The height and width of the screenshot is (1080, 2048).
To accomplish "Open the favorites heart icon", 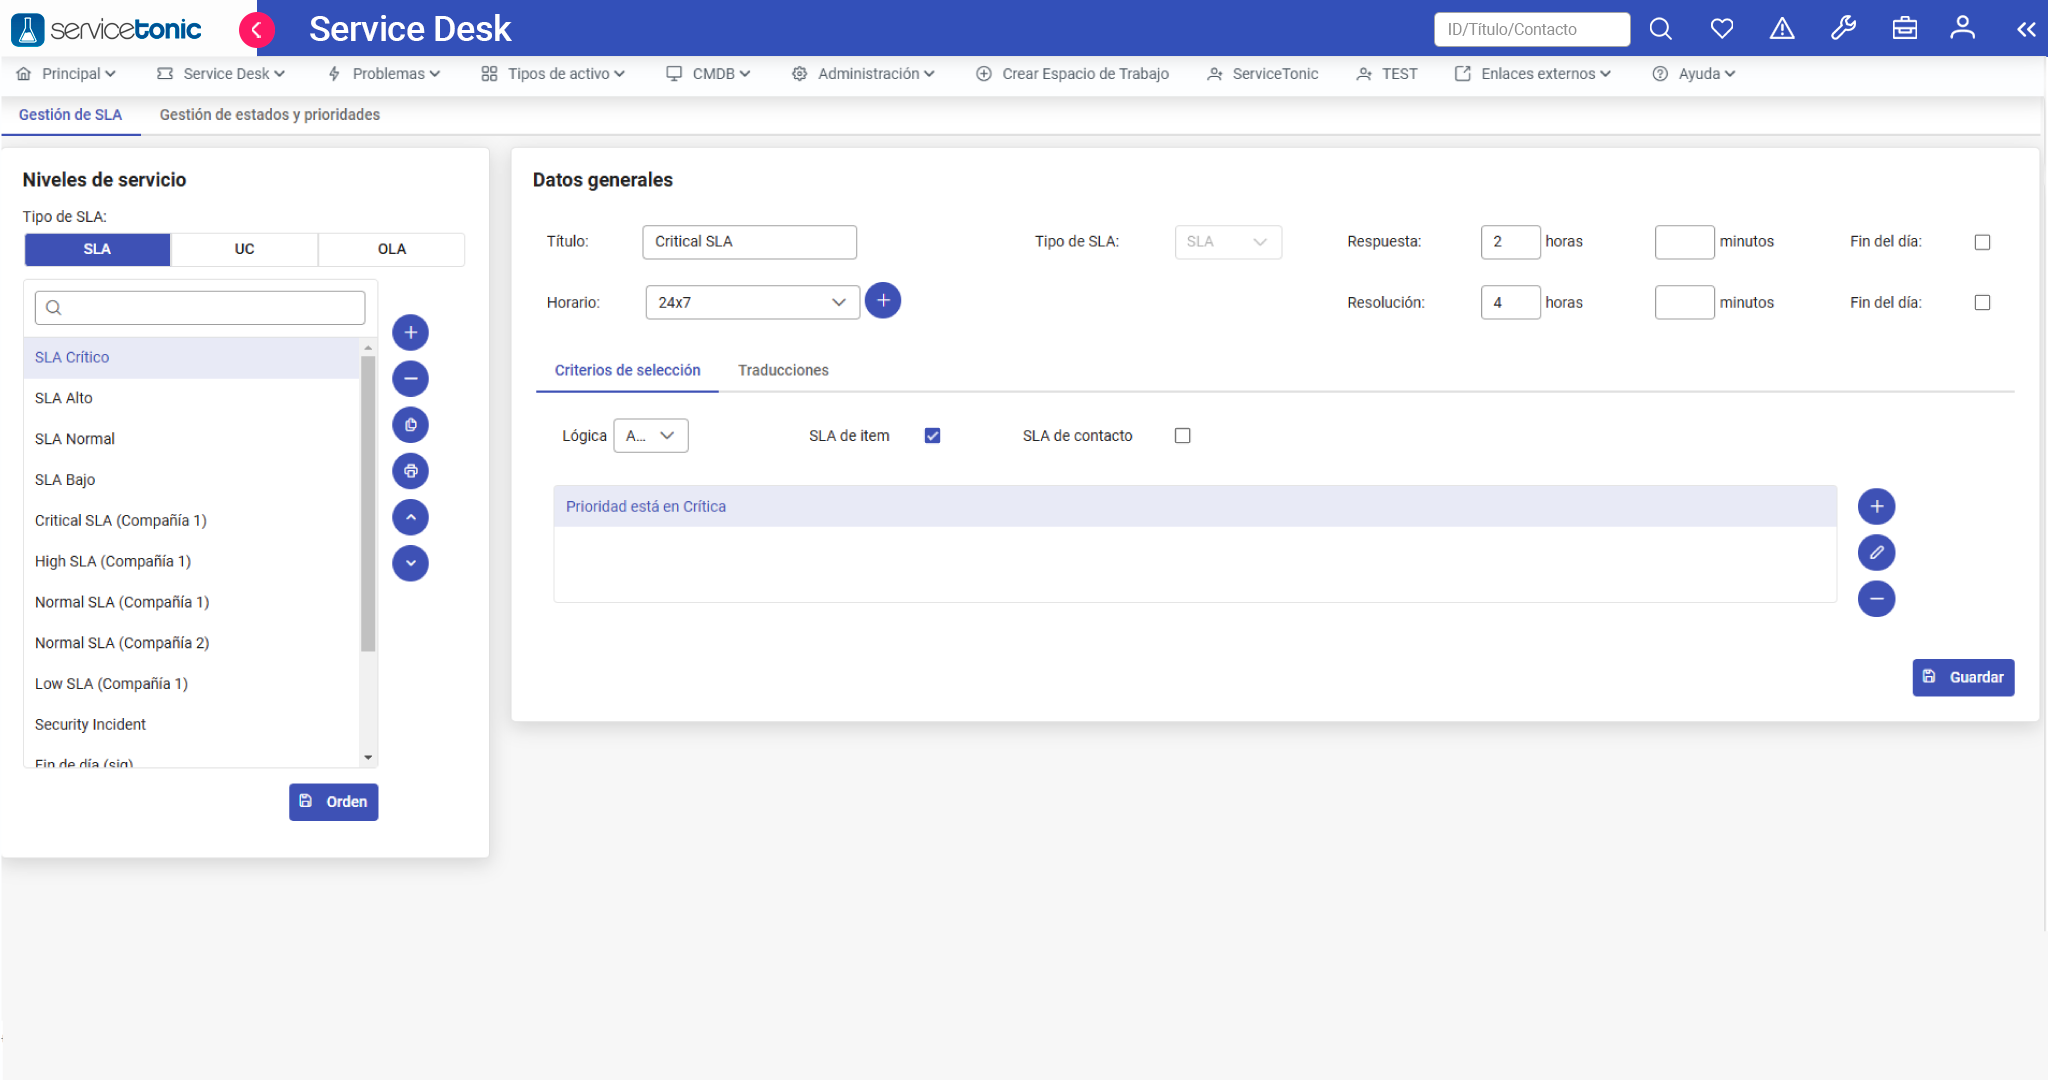I will click(x=1721, y=29).
